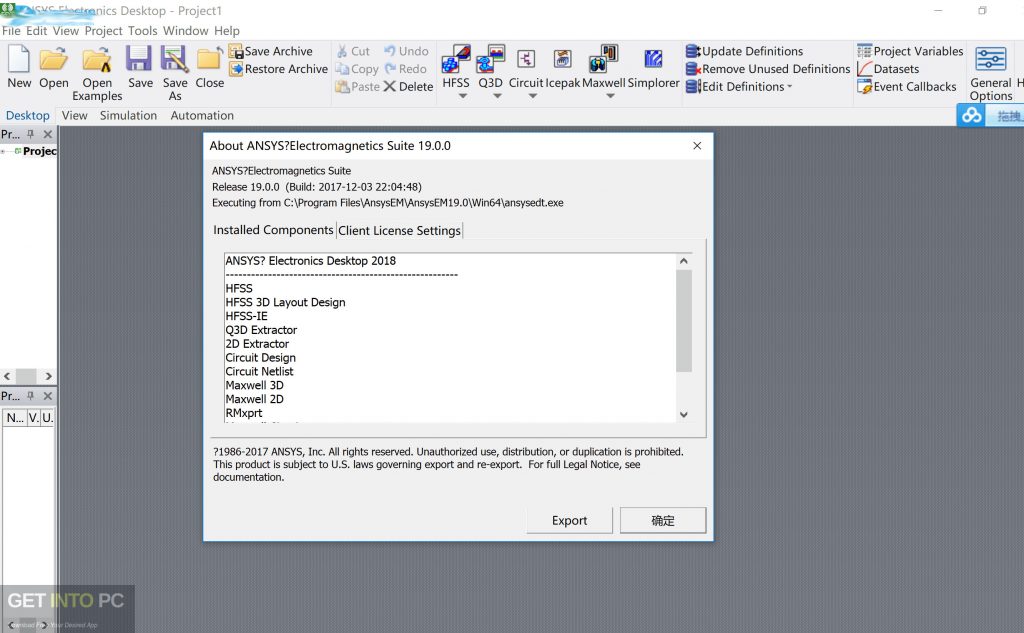Expand the Maxwell dropdown arrow
Screen dimensions: 1024x633
click(611, 96)
